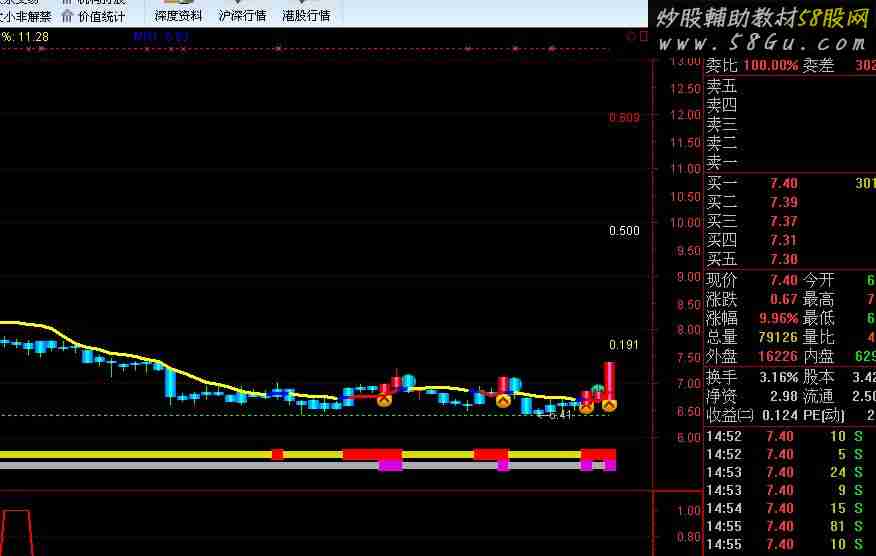Select the 14:53 tick row with volume 24
Screen dimensions: 876x556
point(789,472)
